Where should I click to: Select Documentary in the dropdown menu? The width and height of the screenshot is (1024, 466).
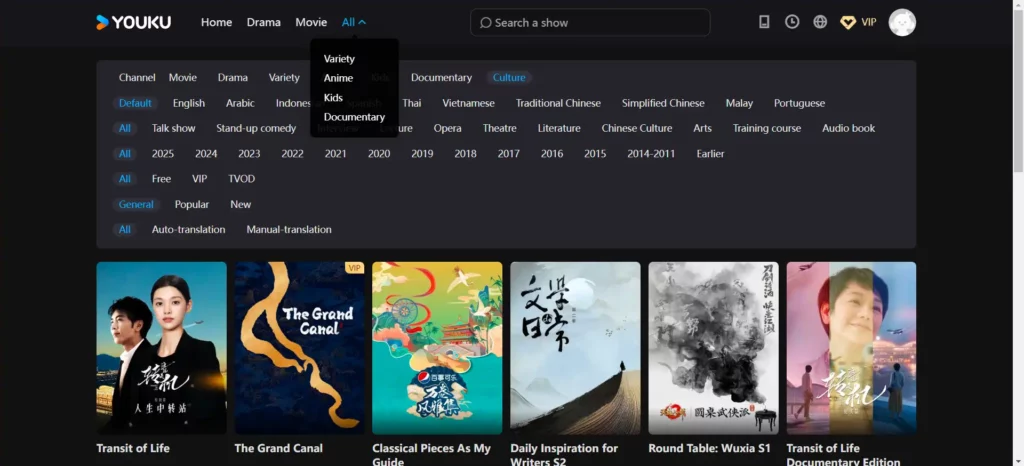pyautogui.click(x=354, y=117)
